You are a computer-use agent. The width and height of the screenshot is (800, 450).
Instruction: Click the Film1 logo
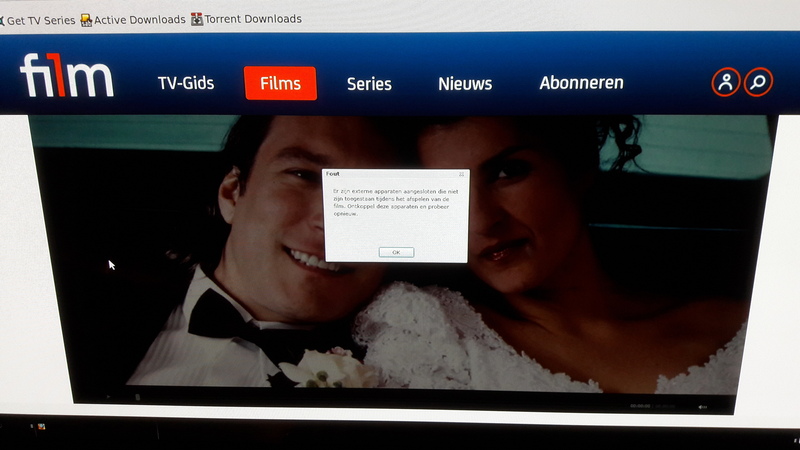(66, 78)
